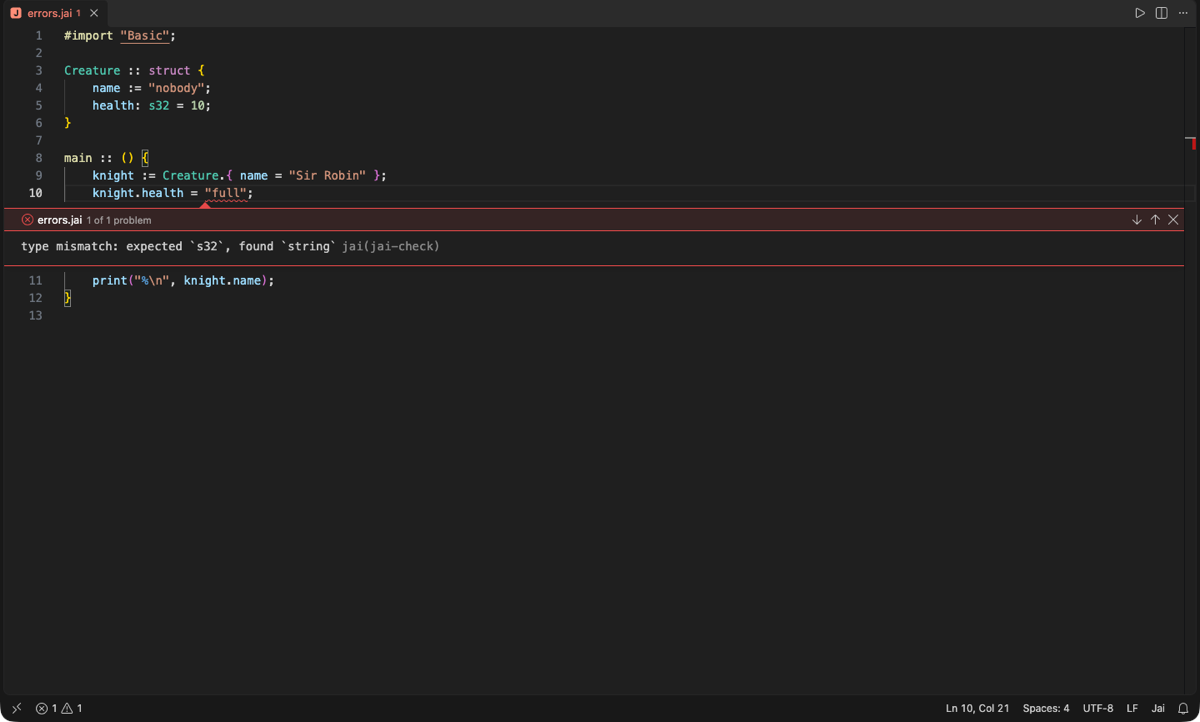The height and width of the screenshot is (722, 1200).
Task: Open the More Actions ellipsis menu
Action: [x=1183, y=13]
